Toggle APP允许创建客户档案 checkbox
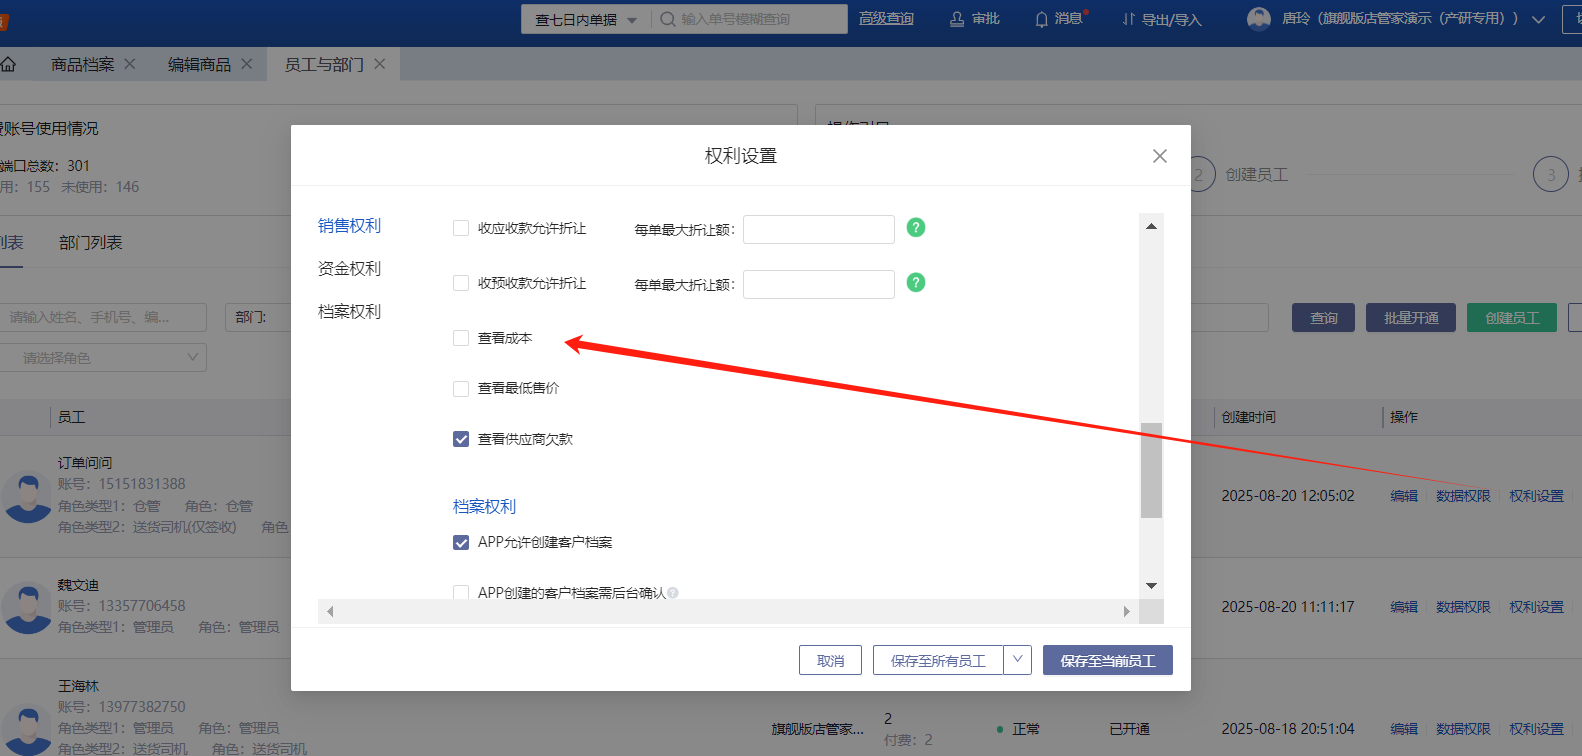This screenshot has height=756, width=1582. point(461,542)
